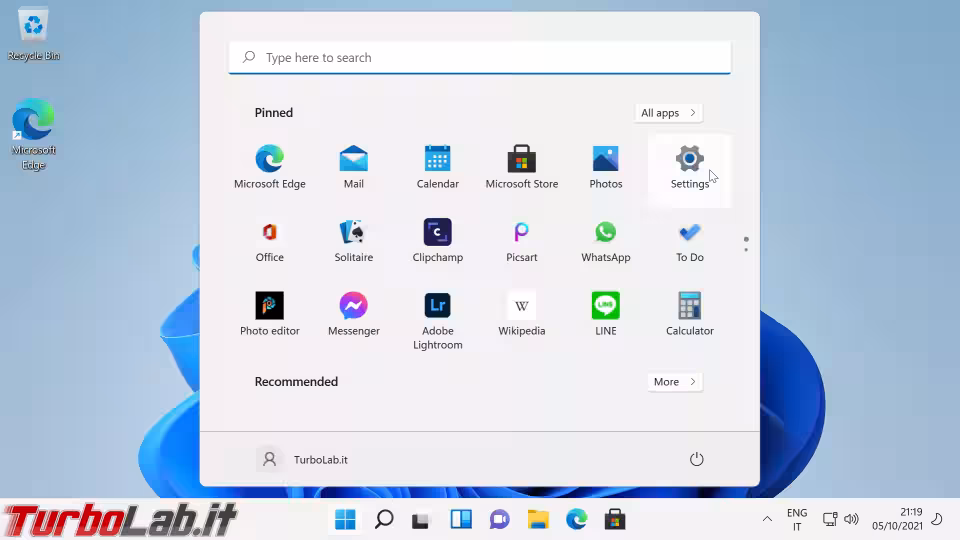Open the clock showing 21:19
Viewport: 960px width, 540px height.
coord(898,519)
